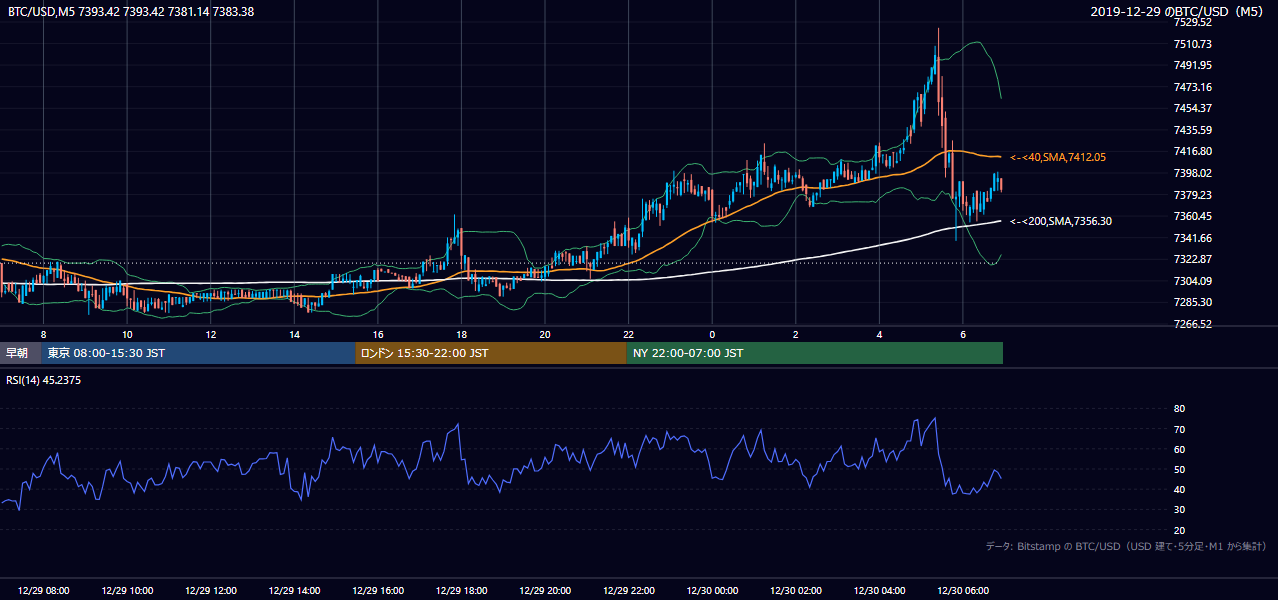Select the NY 22:00-07:00 JST session bar
Viewport: 1278px width, 600px height.
pos(815,353)
